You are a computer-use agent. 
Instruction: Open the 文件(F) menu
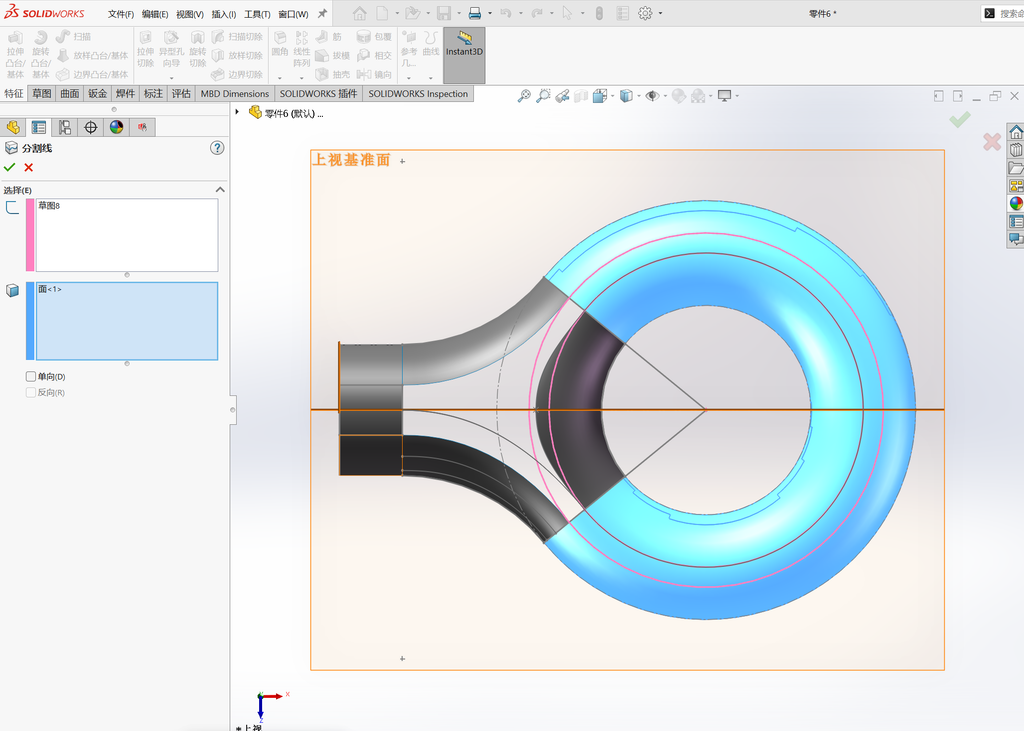121,14
